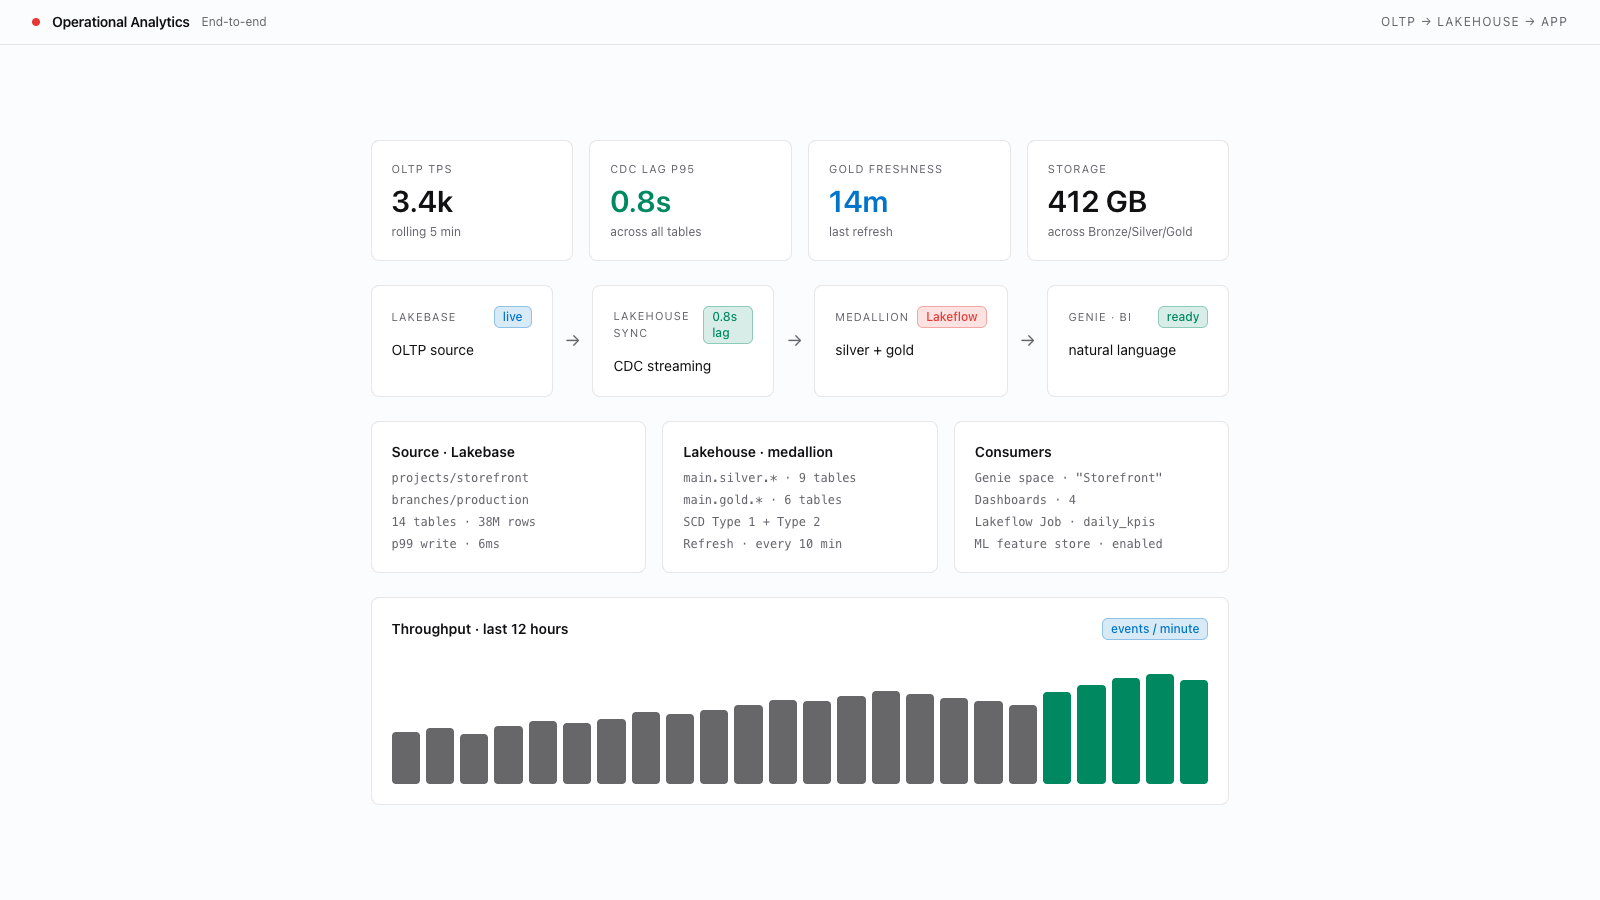
Task: Click the 'events / minute' badge
Action: click(1155, 629)
